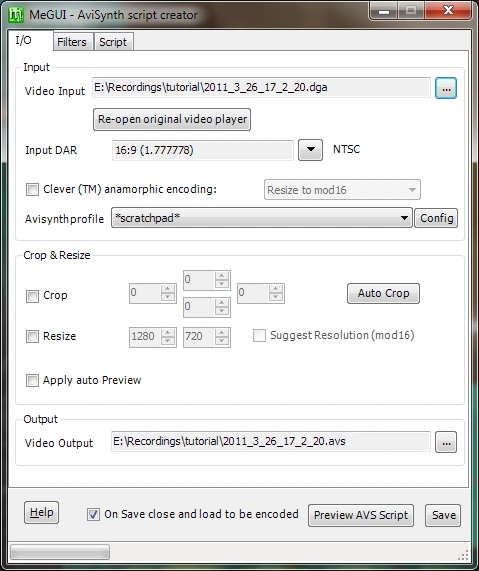Screen dimensions: 479x571
Task: Open the Resize to mod16 combo box
Action: 342,189
